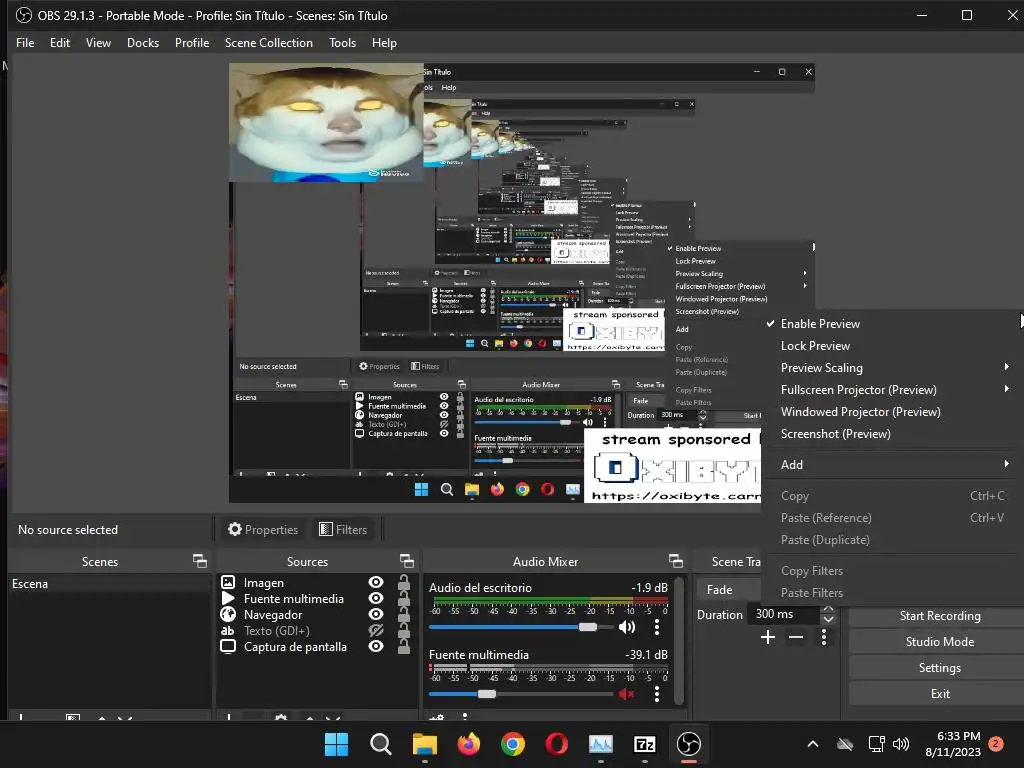Open the Tools menu
Image resolution: width=1024 pixels, height=768 pixels.
point(342,42)
